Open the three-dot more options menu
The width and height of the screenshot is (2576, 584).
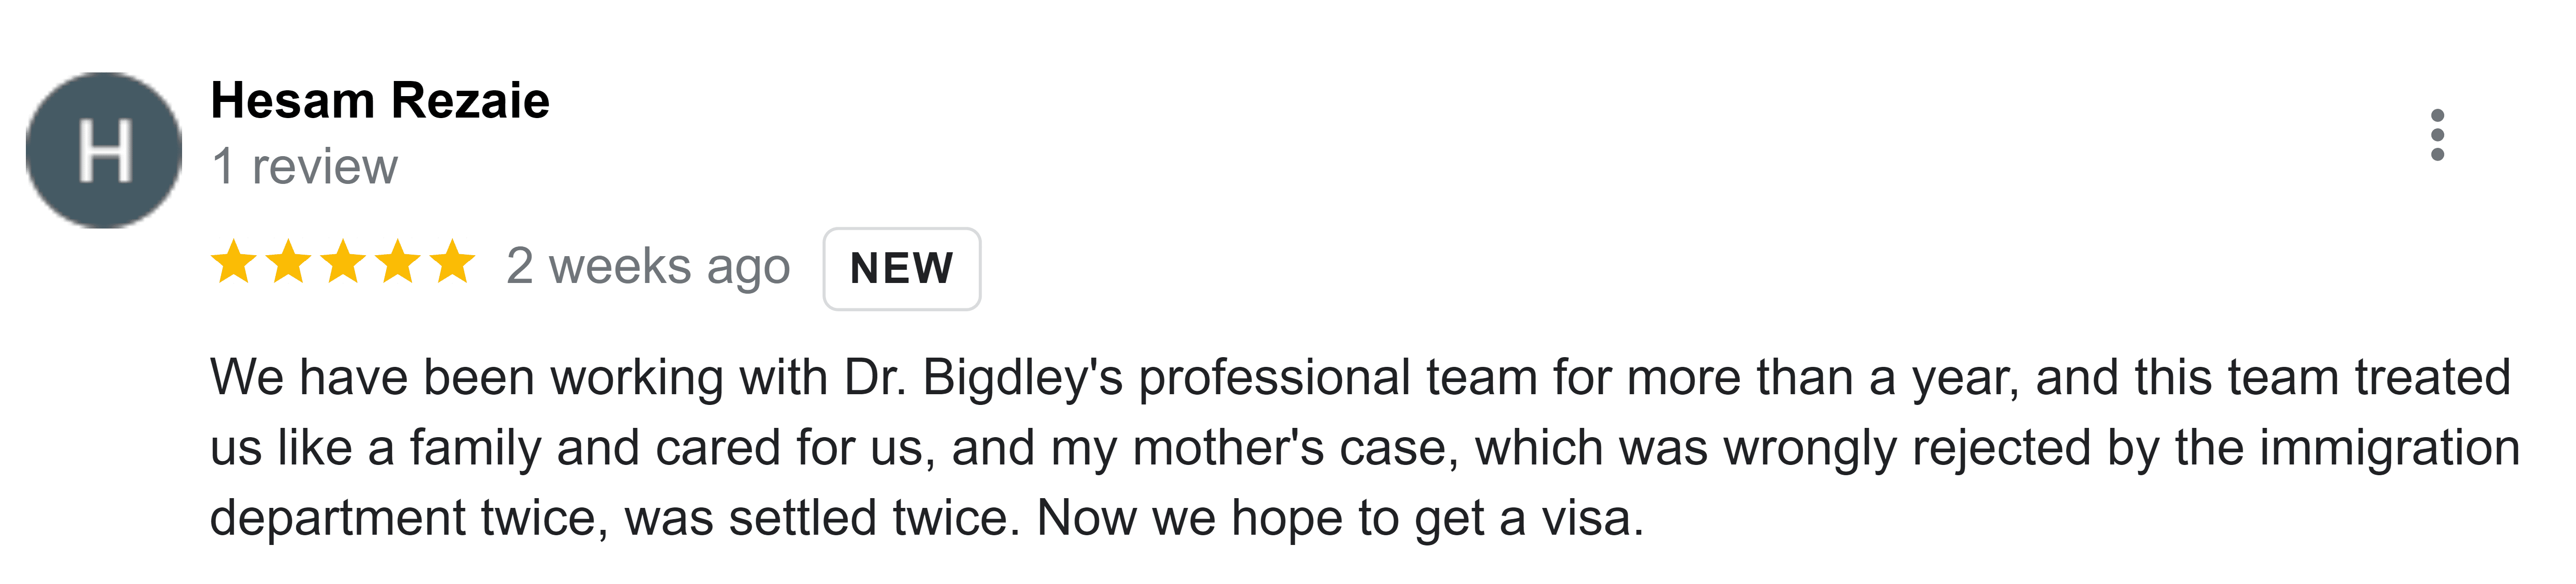tap(2437, 135)
